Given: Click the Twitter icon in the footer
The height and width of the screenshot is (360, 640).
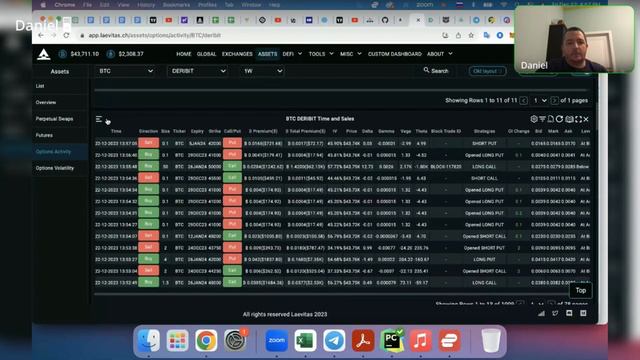Looking at the screenshot, I should pos(555,313).
